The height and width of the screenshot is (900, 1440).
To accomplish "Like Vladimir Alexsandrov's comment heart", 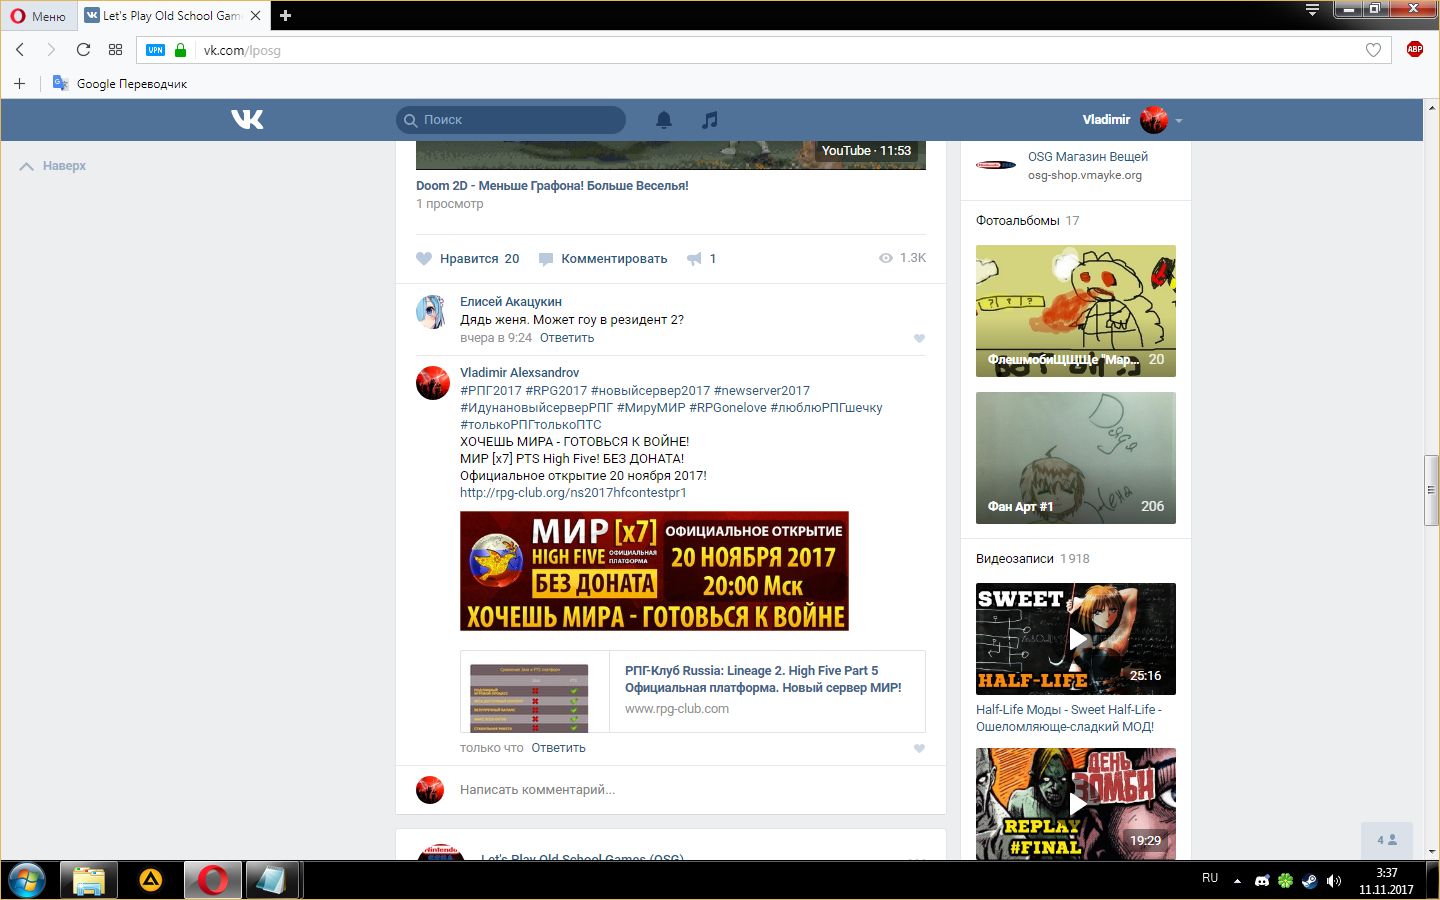I will tap(919, 749).
